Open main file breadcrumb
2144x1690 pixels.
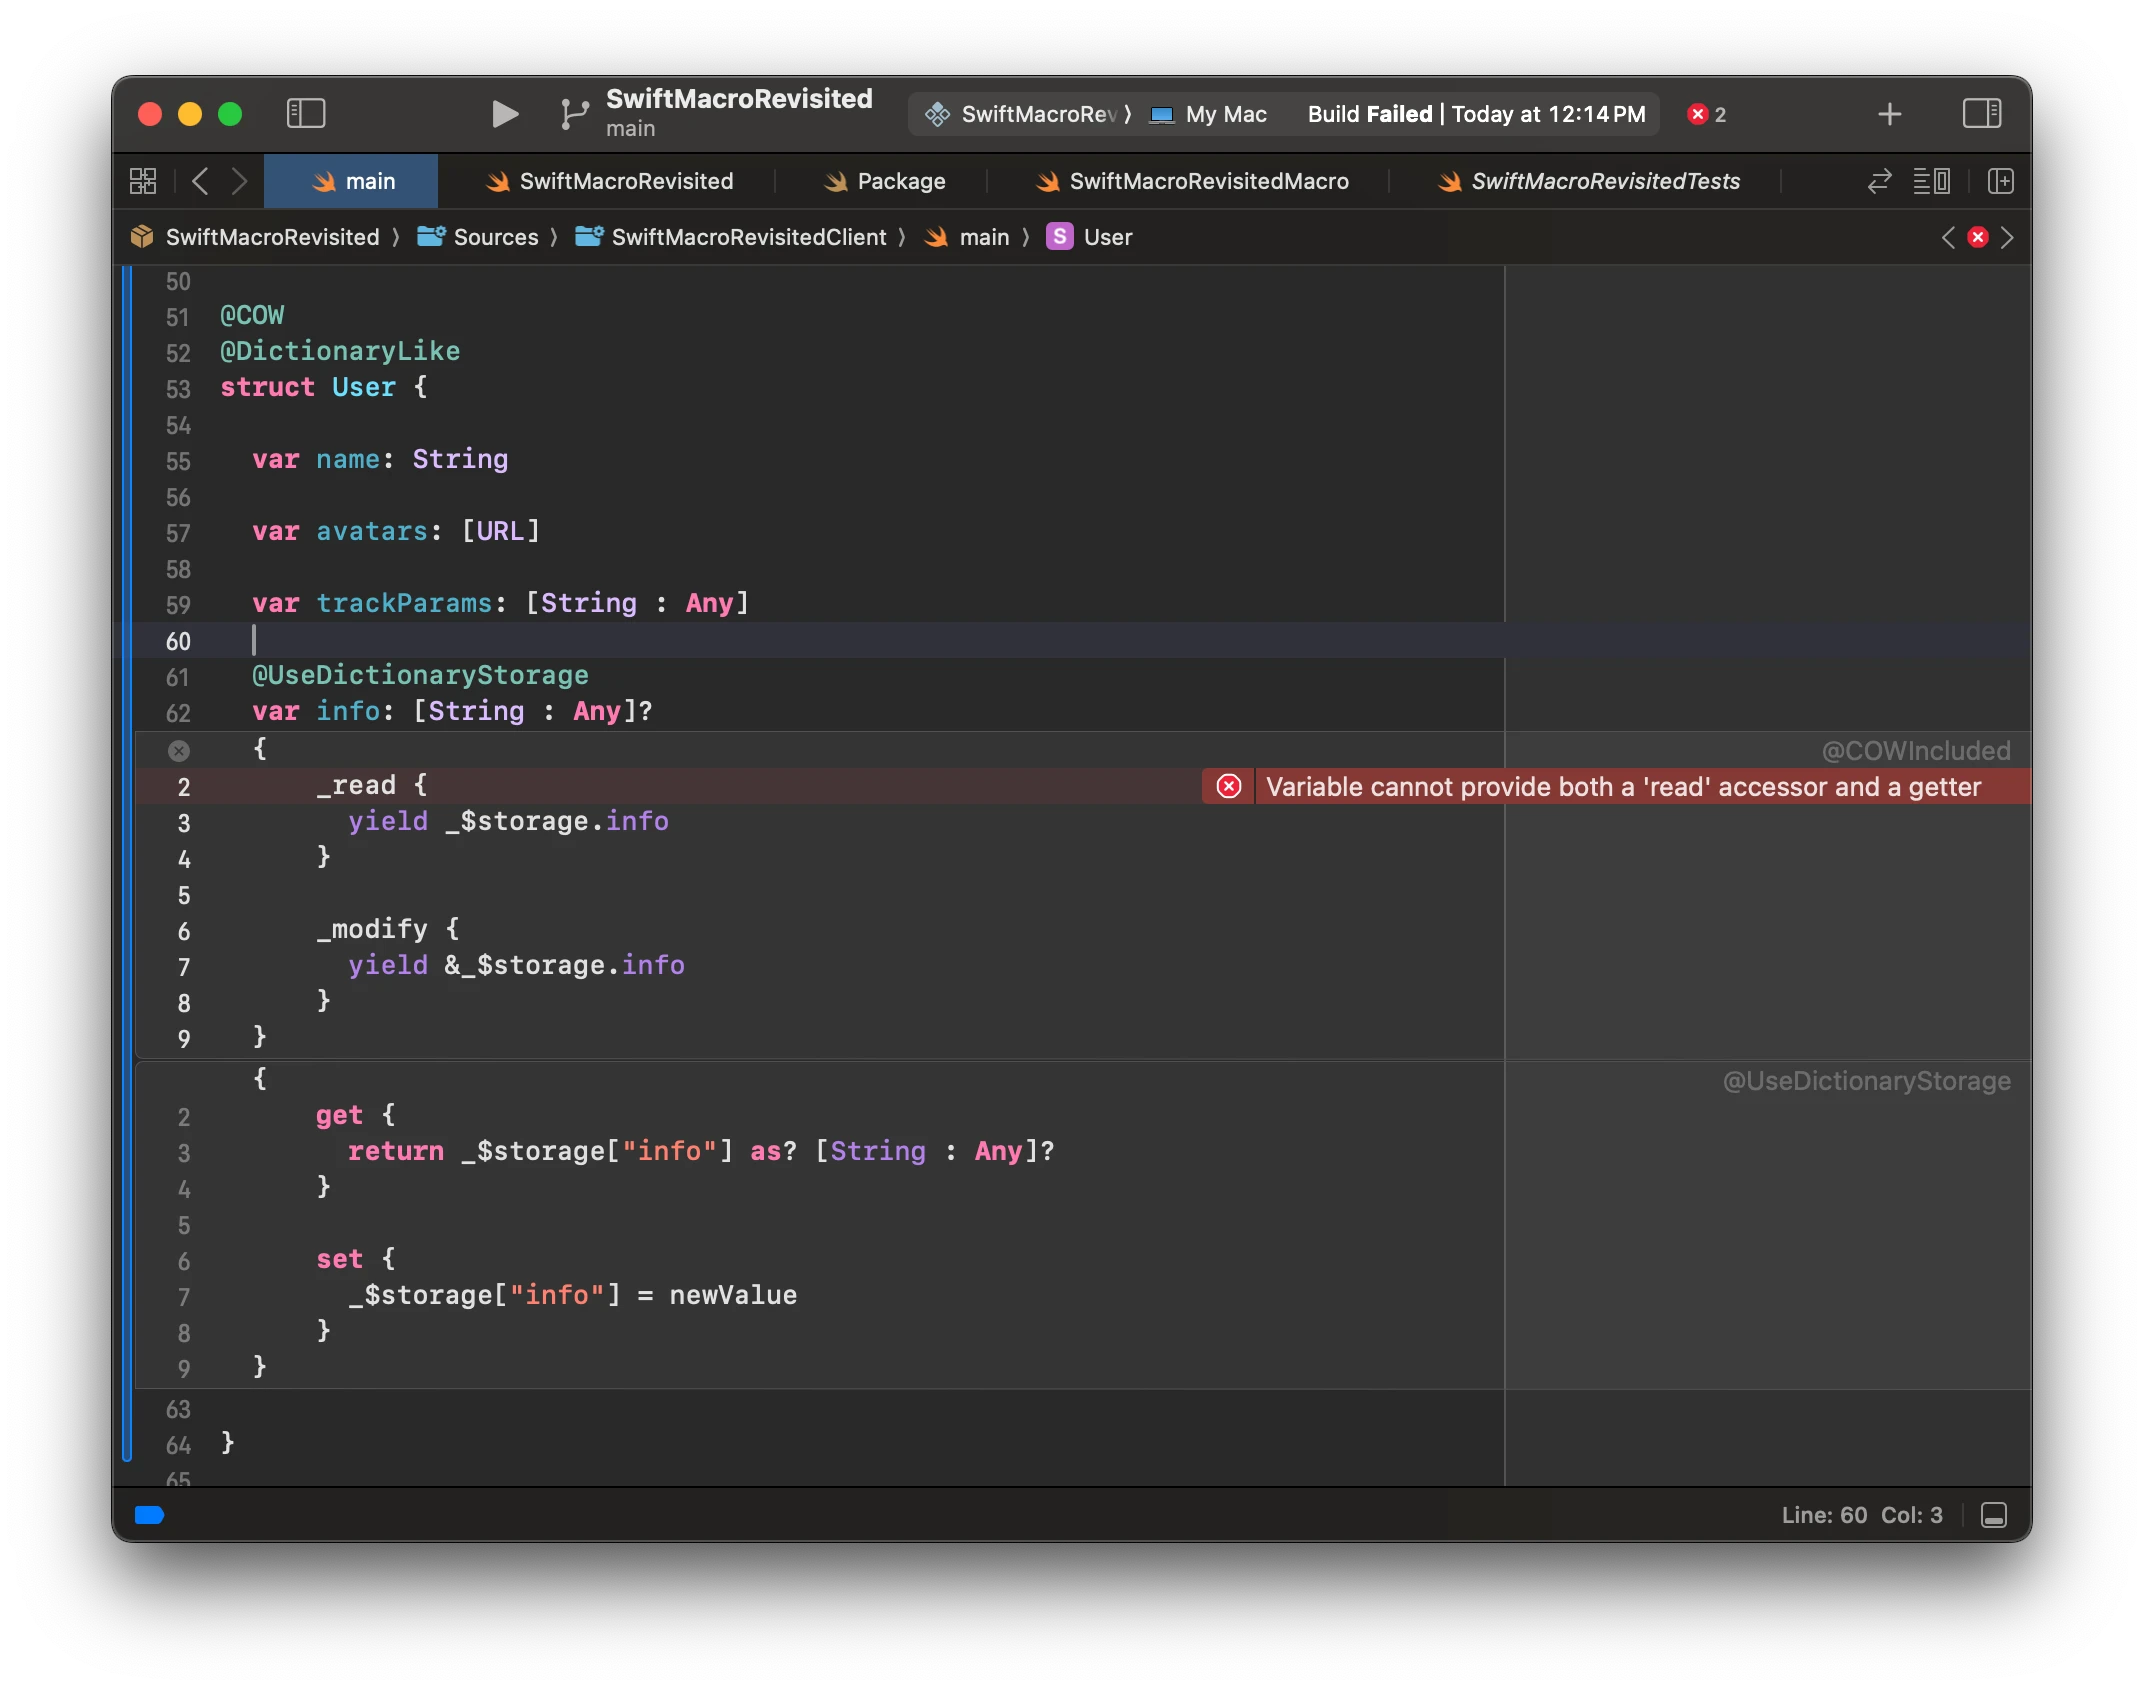pyautogui.click(x=967, y=237)
